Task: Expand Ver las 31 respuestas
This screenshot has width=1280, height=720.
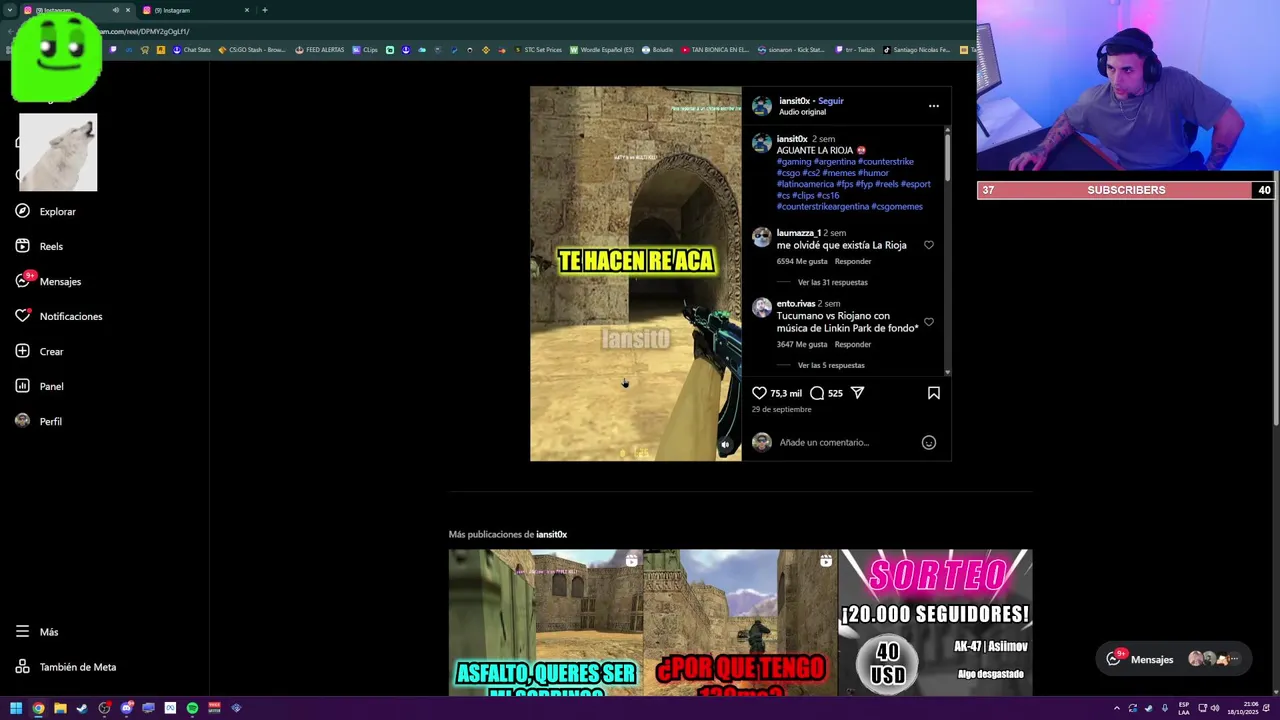Action: point(832,283)
